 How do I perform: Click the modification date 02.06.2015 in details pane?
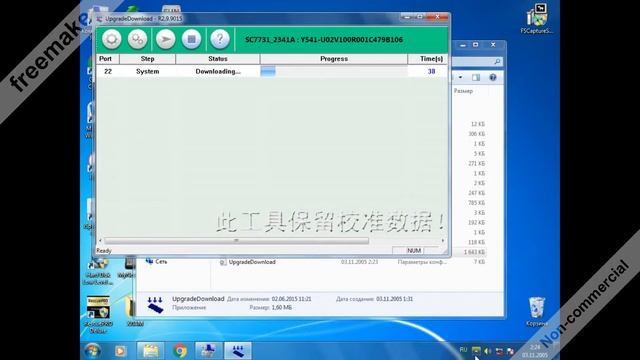pyautogui.click(x=291, y=299)
